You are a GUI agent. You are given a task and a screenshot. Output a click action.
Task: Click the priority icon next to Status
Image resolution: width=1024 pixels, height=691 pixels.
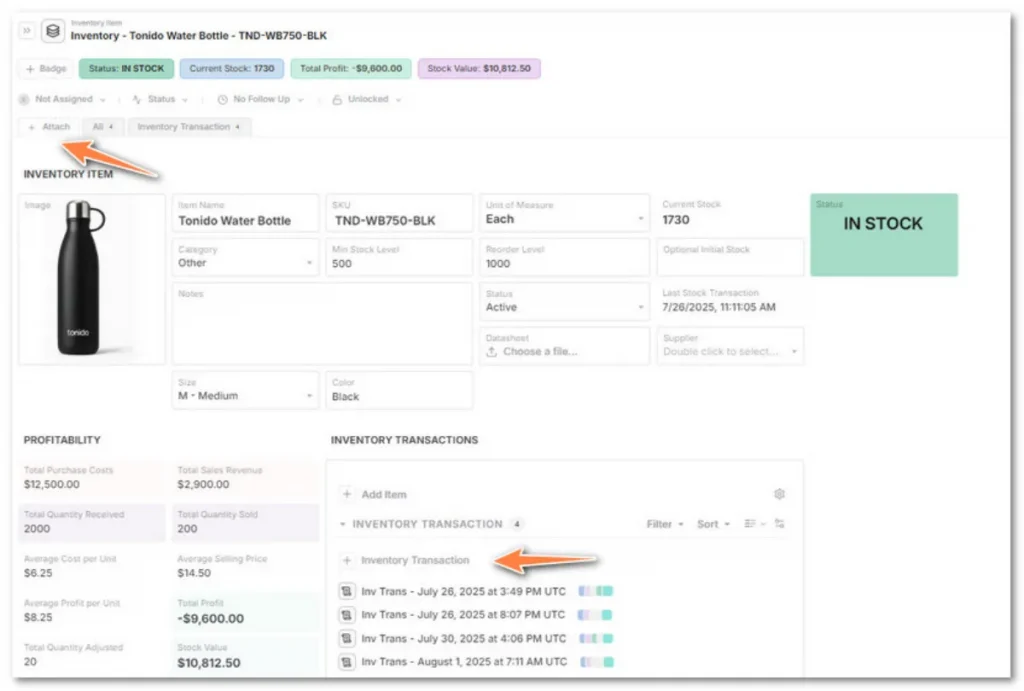point(137,99)
